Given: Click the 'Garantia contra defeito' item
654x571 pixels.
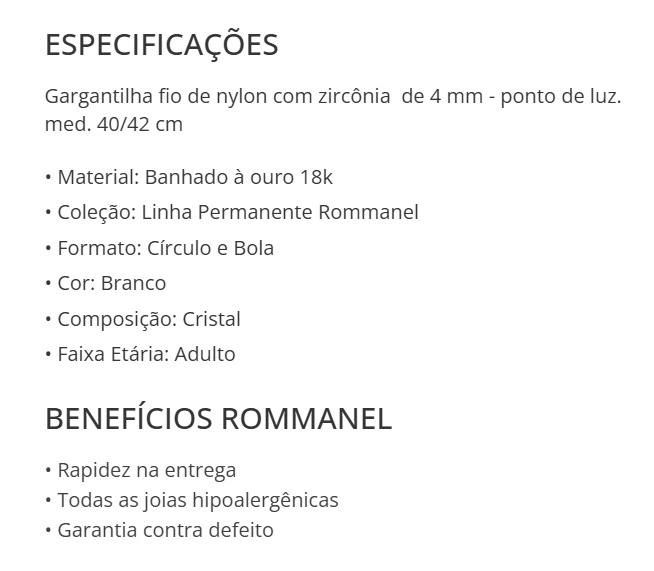Looking at the screenshot, I should 165,530.
